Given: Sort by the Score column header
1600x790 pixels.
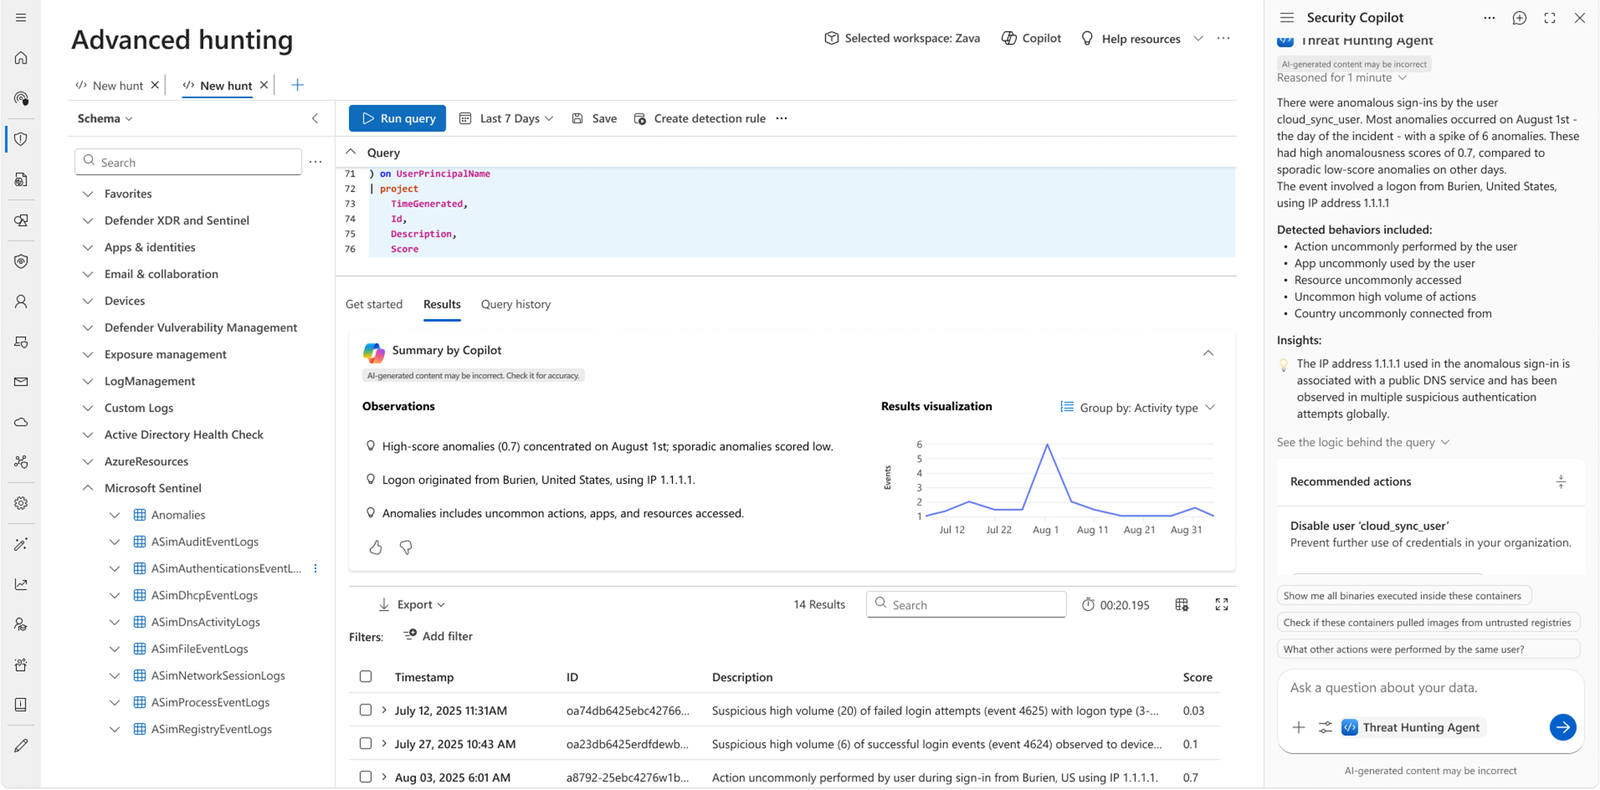Looking at the screenshot, I should coord(1198,677).
